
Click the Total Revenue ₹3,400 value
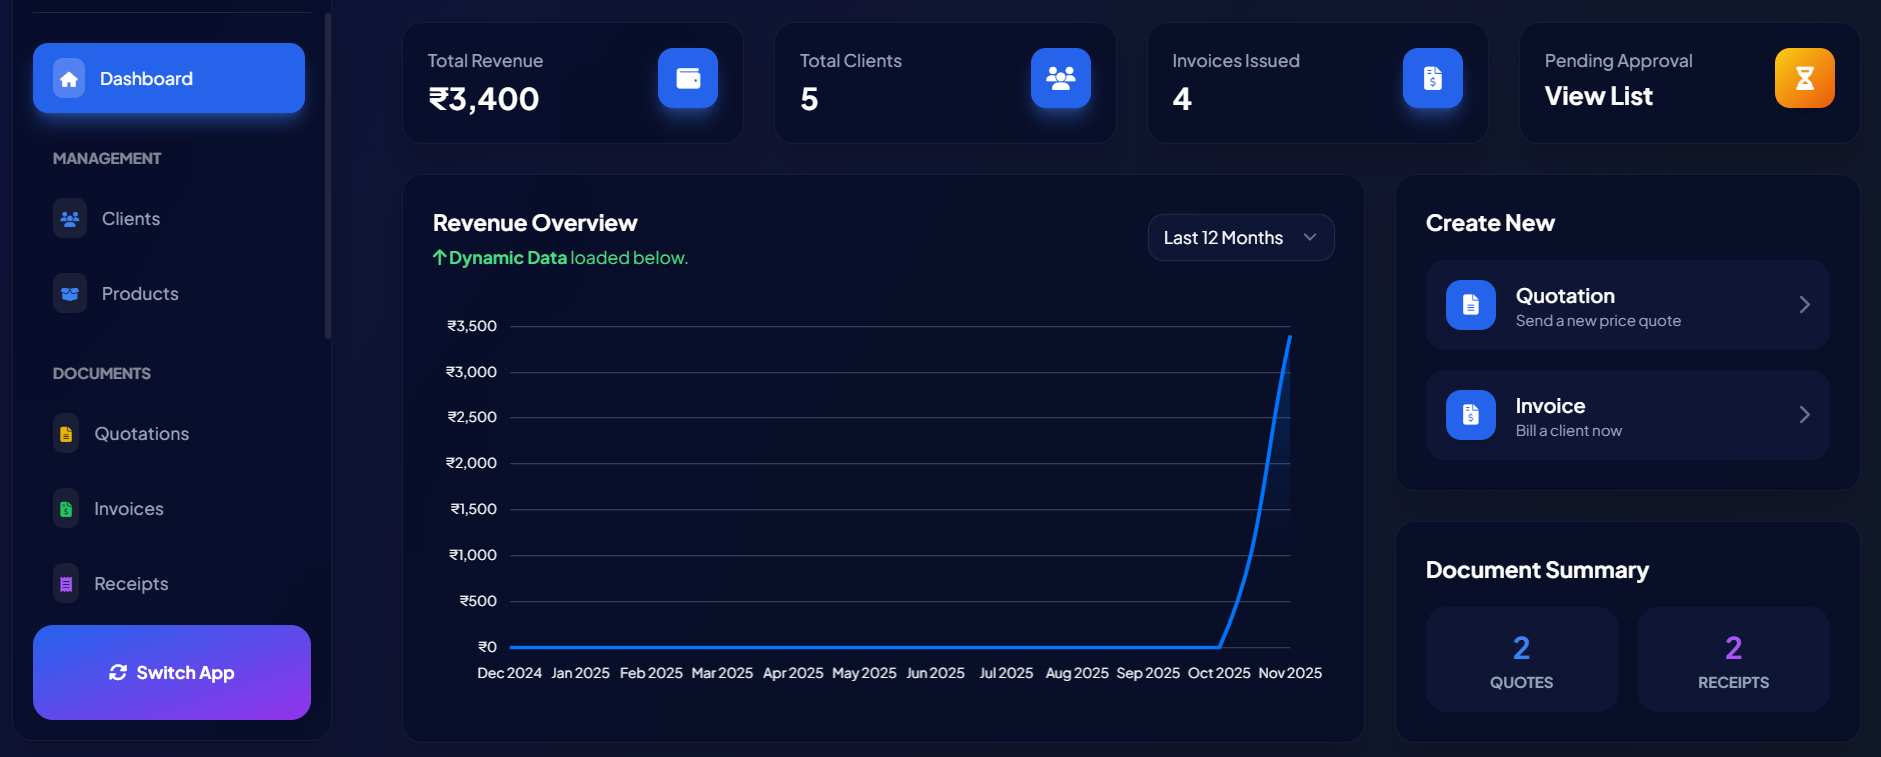(x=484, y=99)
